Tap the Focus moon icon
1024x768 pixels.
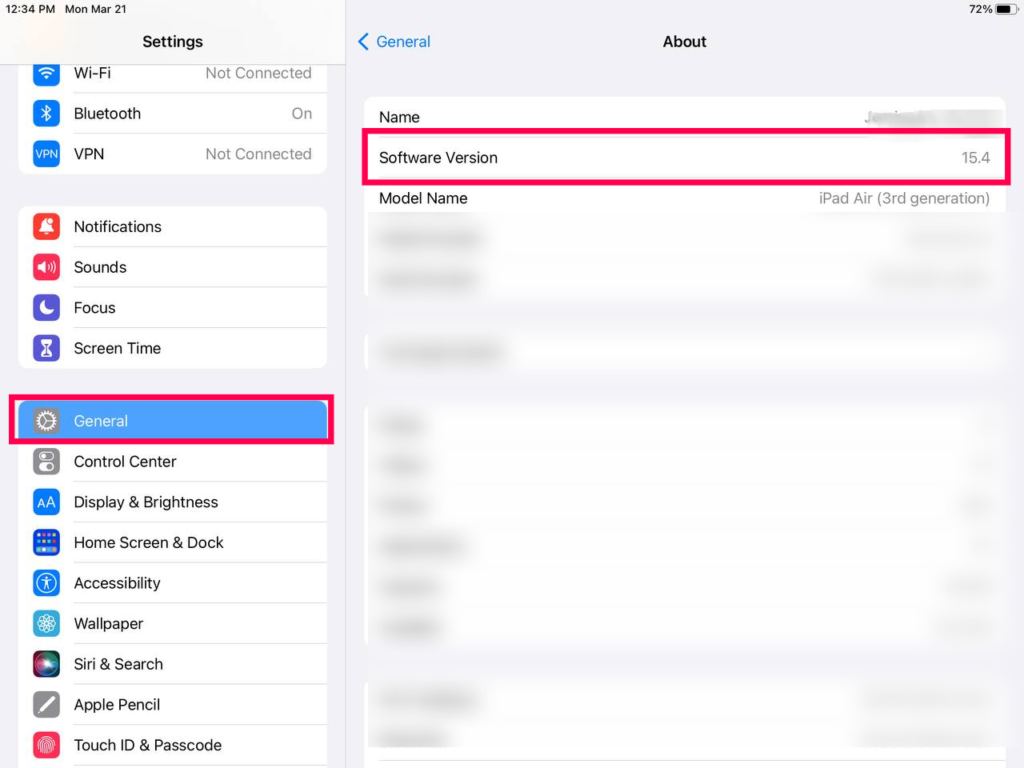tap(46, 308)
